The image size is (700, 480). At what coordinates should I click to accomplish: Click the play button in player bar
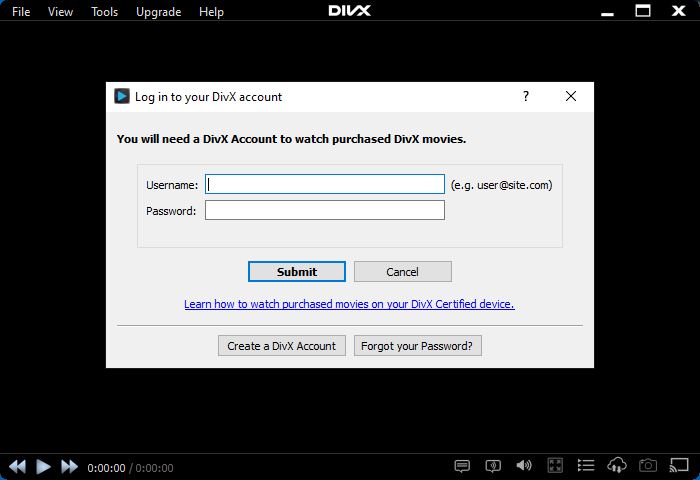(x=43, y=467)
